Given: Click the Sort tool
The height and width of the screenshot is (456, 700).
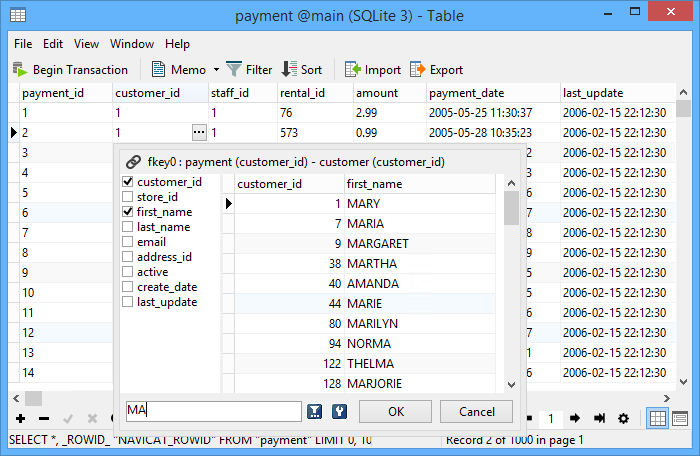Looking at the screenshot, I should [x=302, y=70].
